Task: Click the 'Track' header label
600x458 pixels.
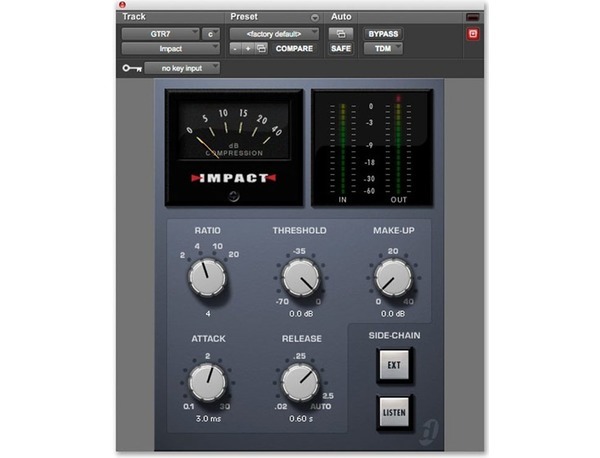Action: (x=134, y=17)
